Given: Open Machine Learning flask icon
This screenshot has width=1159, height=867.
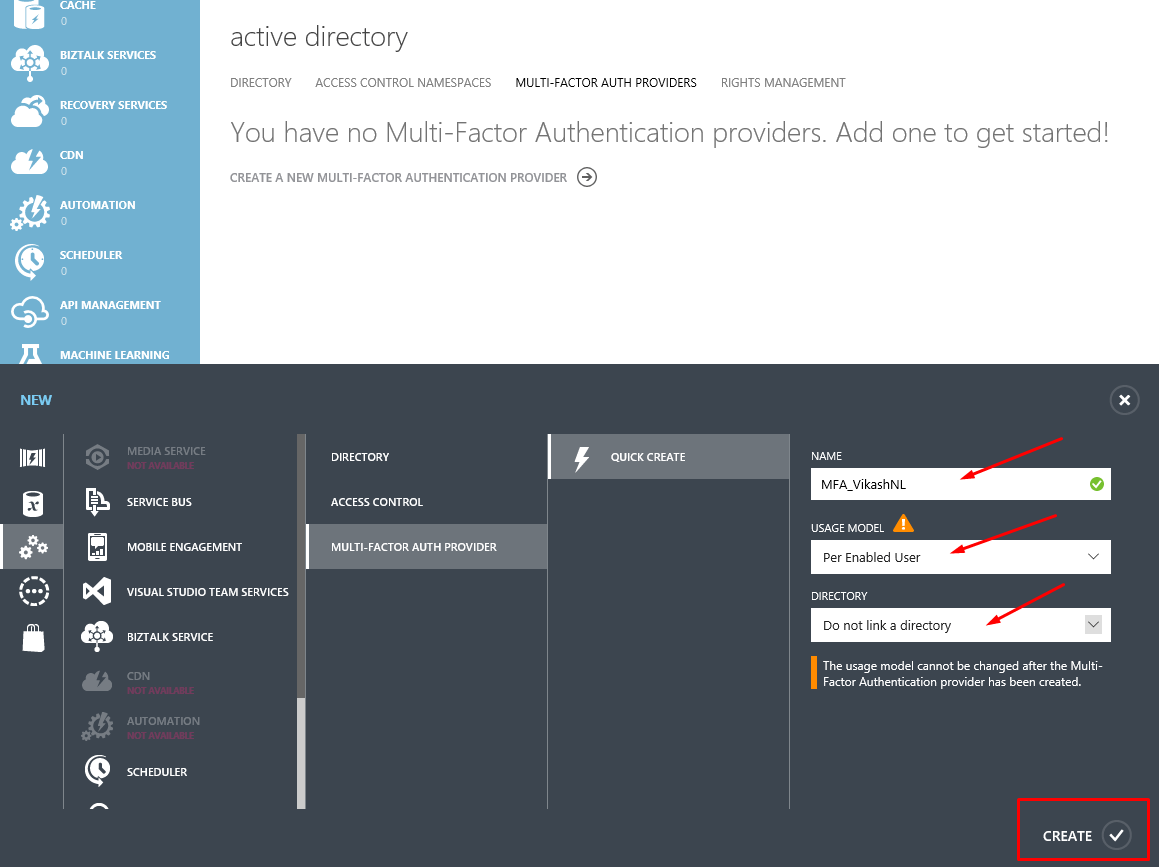Looking at the screenshot, I should pos(30,355).
